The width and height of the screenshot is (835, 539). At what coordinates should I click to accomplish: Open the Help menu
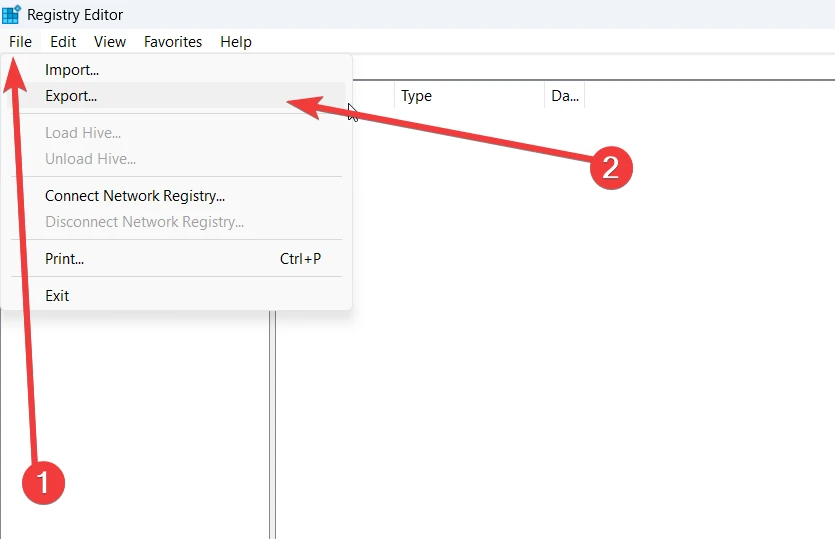[236, 42]
